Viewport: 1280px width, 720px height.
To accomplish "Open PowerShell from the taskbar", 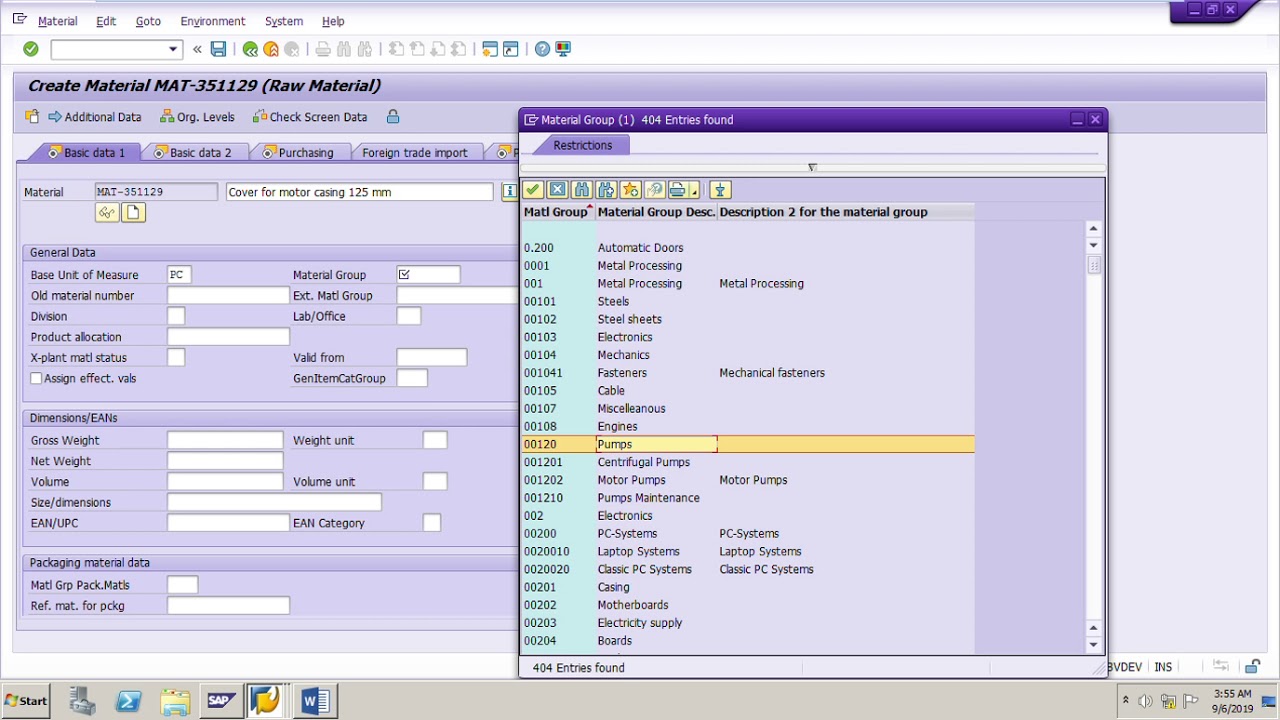I will pyautogui.click(x=129, y=701).
